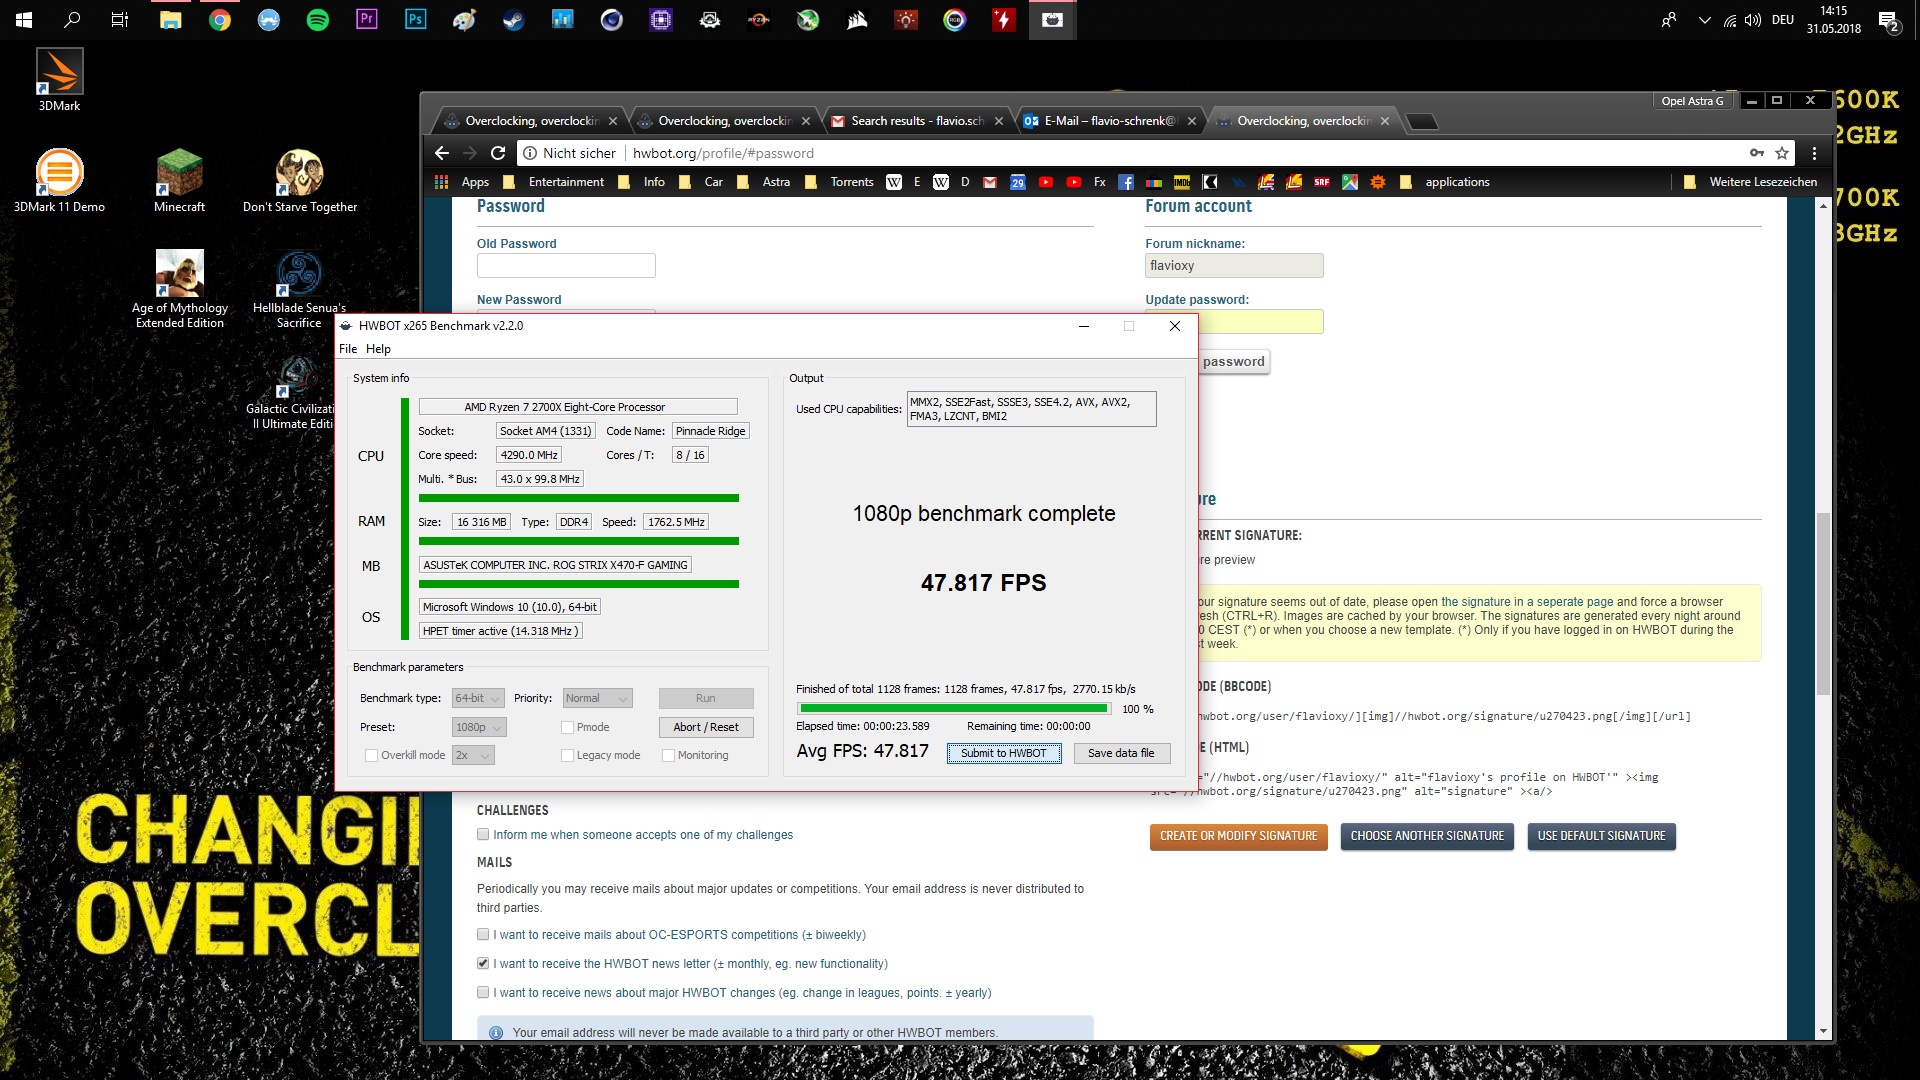Switch to Google Chrome on the taskbar

point(220,19)
